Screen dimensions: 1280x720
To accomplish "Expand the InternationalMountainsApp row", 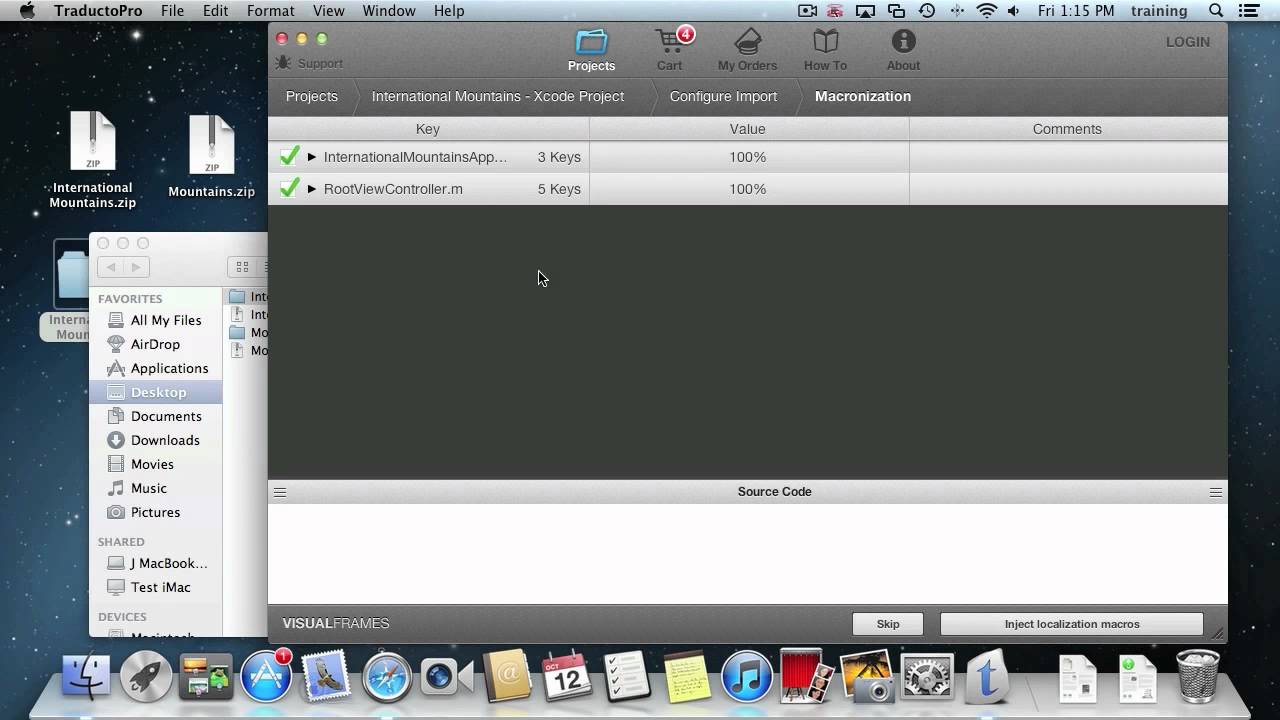I will coord(312,157).
